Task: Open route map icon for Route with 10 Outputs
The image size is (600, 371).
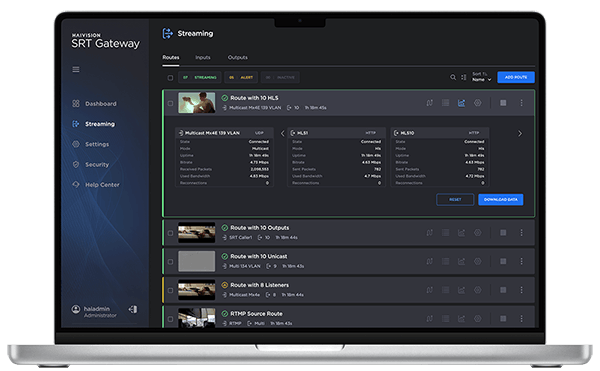Action: pyautogui.click(x=430, y=233)
